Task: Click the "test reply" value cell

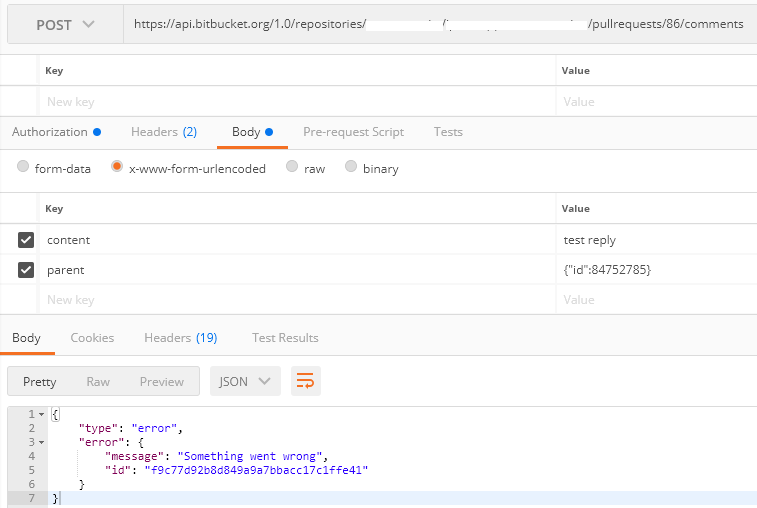Action: tap(657, 240)
